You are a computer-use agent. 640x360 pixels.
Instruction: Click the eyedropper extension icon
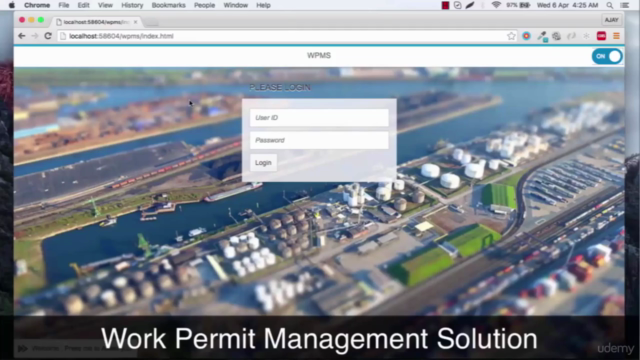click(x=542, y=36)
